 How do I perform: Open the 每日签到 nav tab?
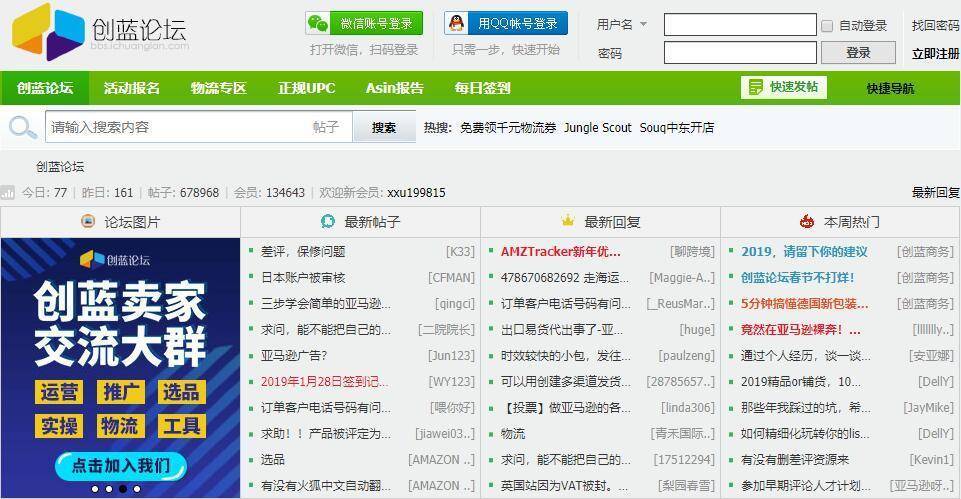(482, 88)
